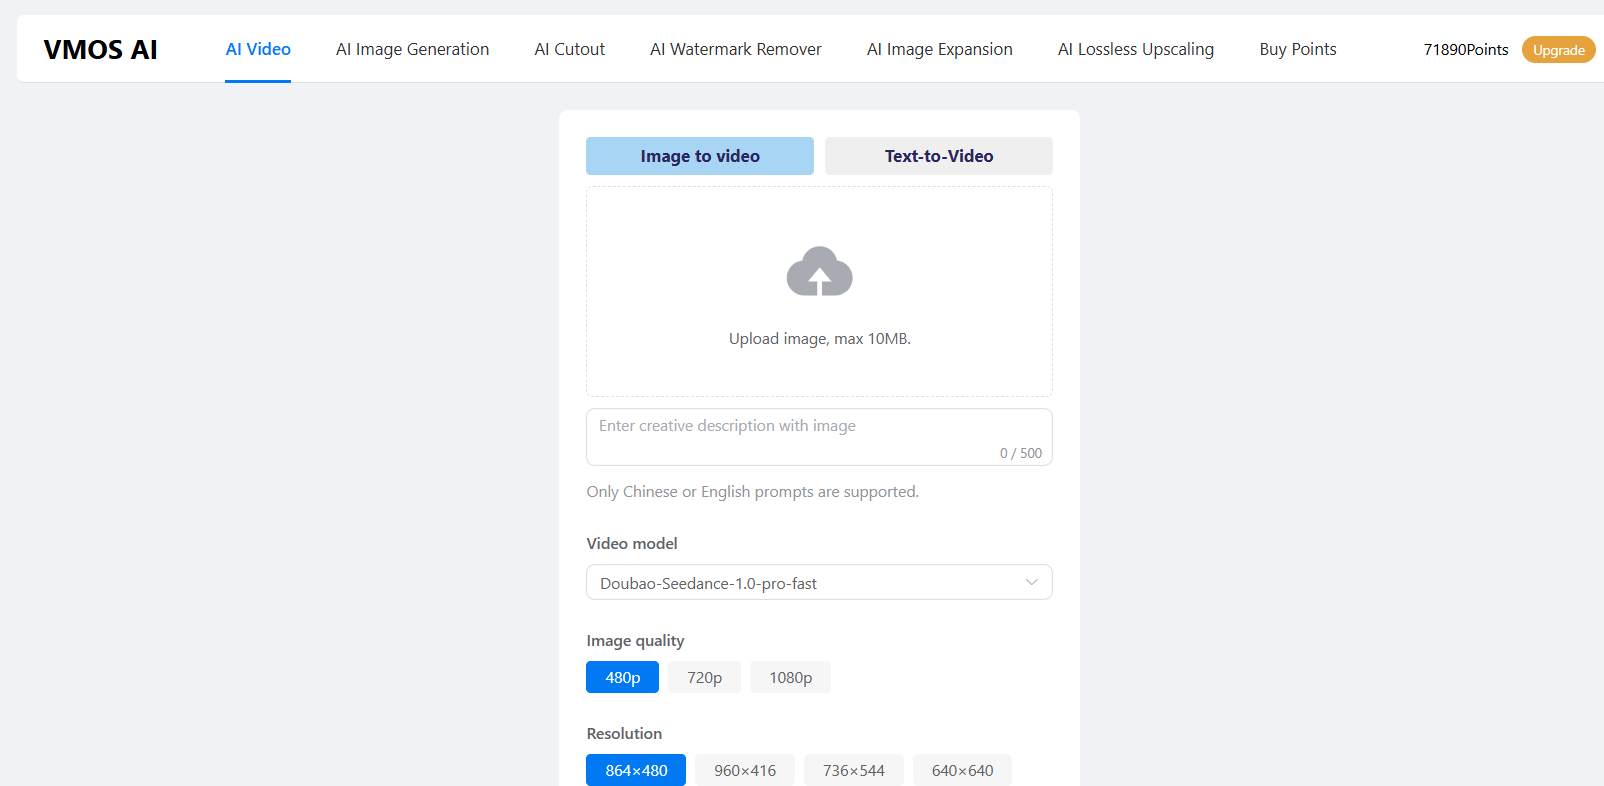Open AI Image Generation page
Viewport: 1604px width, 786px height.
(412, 49)
